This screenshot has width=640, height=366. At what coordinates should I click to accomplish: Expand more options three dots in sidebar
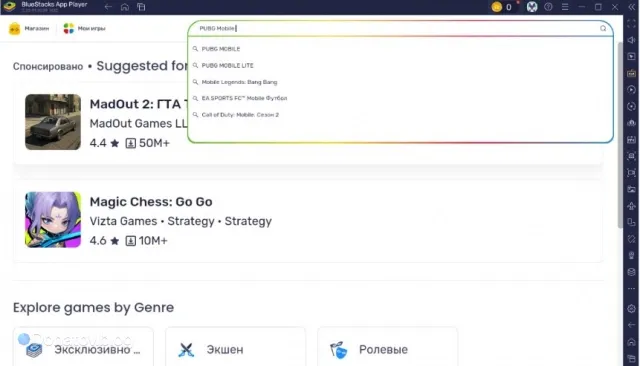point(631,289)
